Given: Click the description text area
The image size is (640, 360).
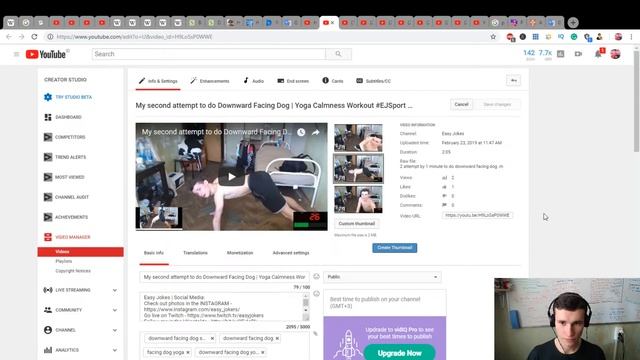Looking at the screenshot, I should [x=221, y=307].
